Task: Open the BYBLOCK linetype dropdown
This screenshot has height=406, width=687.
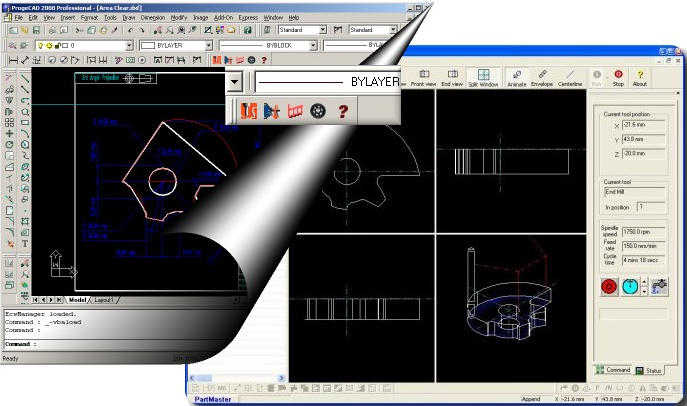Action: click(x=313, y=45)
